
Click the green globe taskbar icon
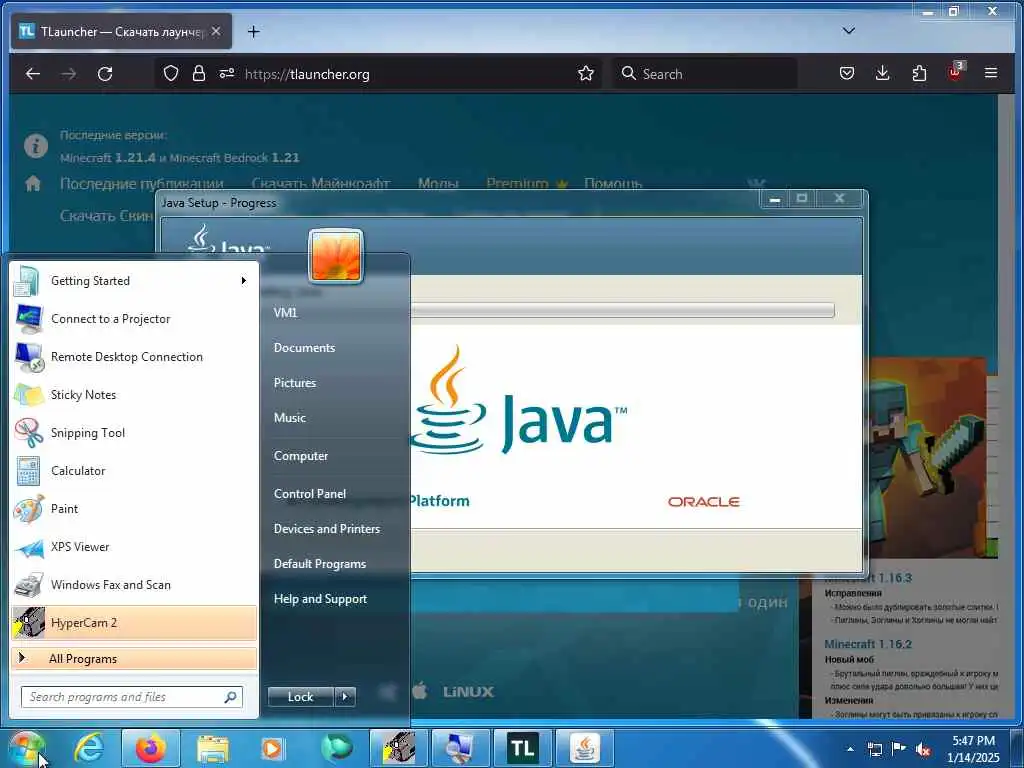click(336, 748)
